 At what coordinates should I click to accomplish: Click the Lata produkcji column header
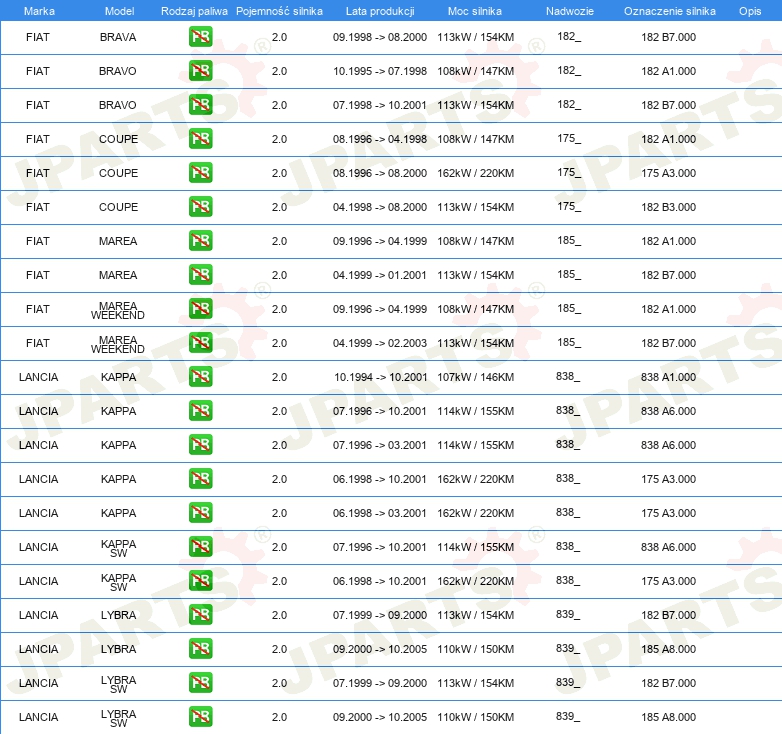pos(380,11)
